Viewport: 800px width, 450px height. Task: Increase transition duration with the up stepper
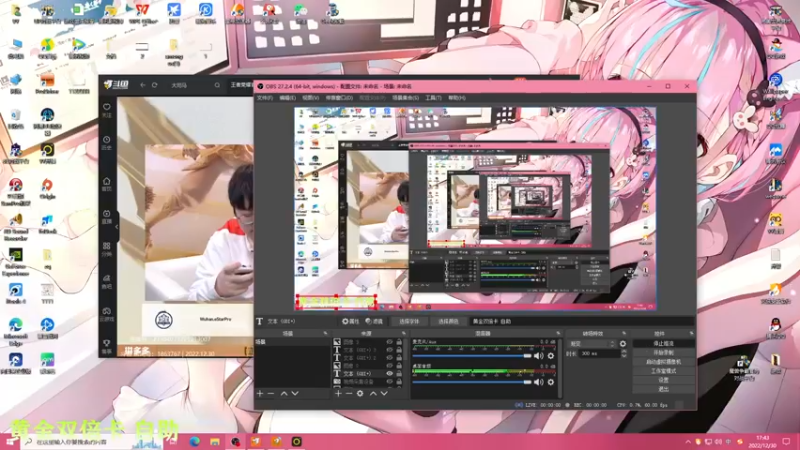click(623, 352)
